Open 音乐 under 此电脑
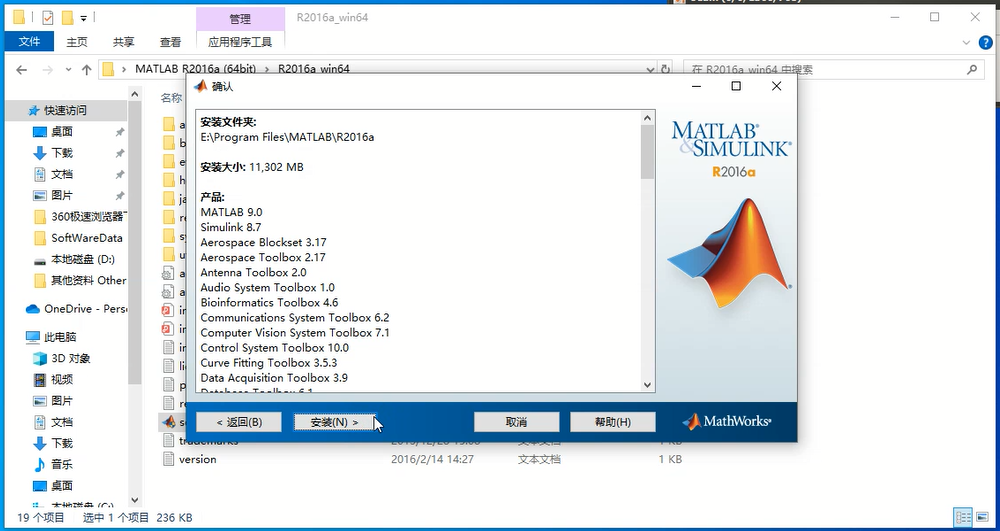This screenshot has width=1000, height=531. pyautogui.click(x=62, y=464)
